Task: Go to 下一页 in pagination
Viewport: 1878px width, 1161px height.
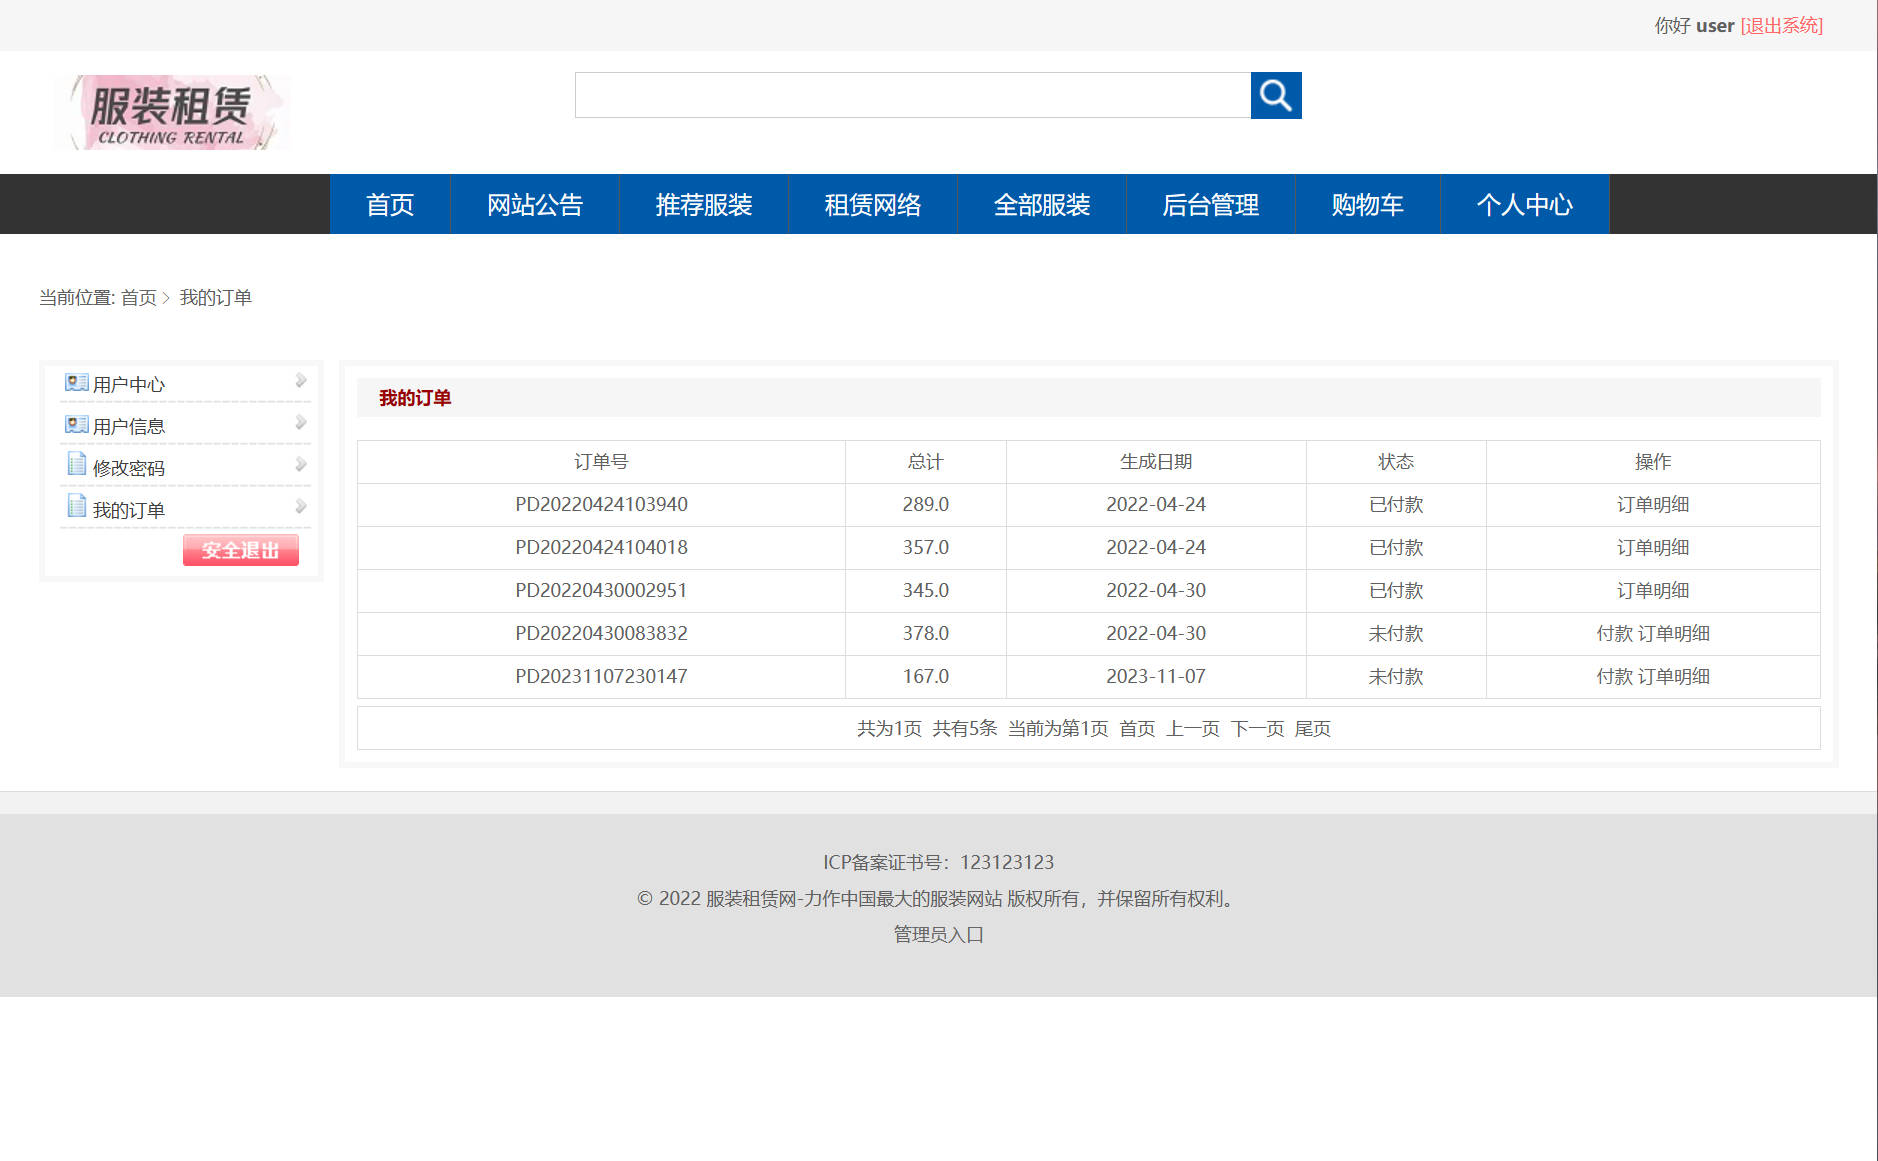Action: click(x=1257, y=729)
